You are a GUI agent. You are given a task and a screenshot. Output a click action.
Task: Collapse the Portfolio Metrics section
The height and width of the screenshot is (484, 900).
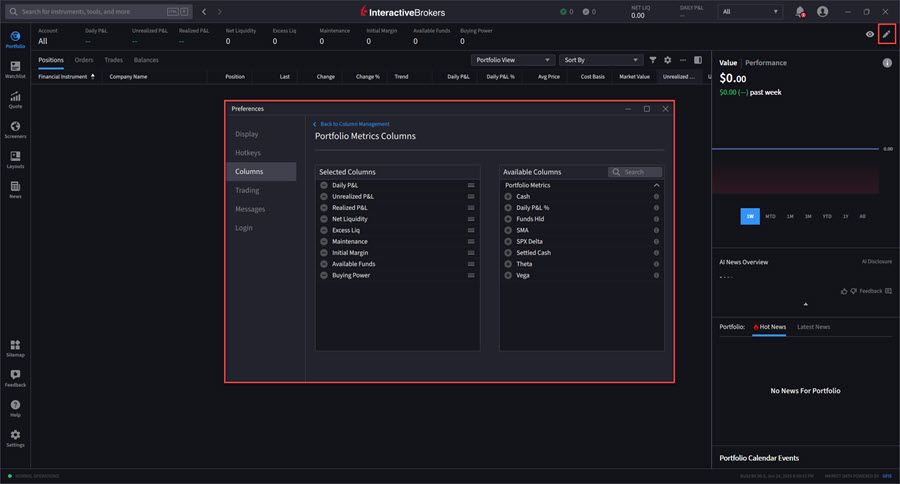[657, 185]
